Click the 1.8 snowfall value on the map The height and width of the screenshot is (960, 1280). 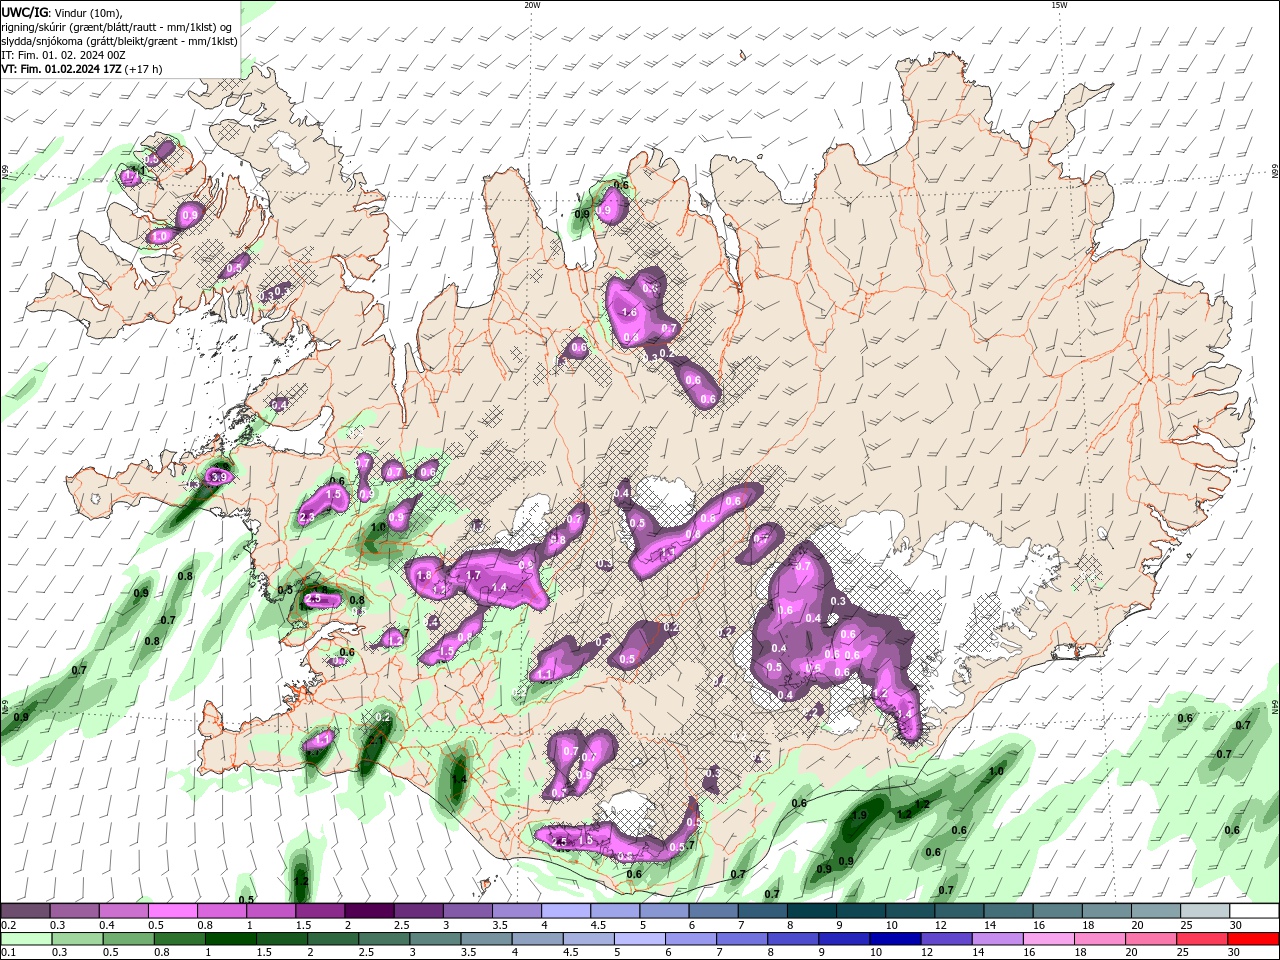click(x=424, y=575)
